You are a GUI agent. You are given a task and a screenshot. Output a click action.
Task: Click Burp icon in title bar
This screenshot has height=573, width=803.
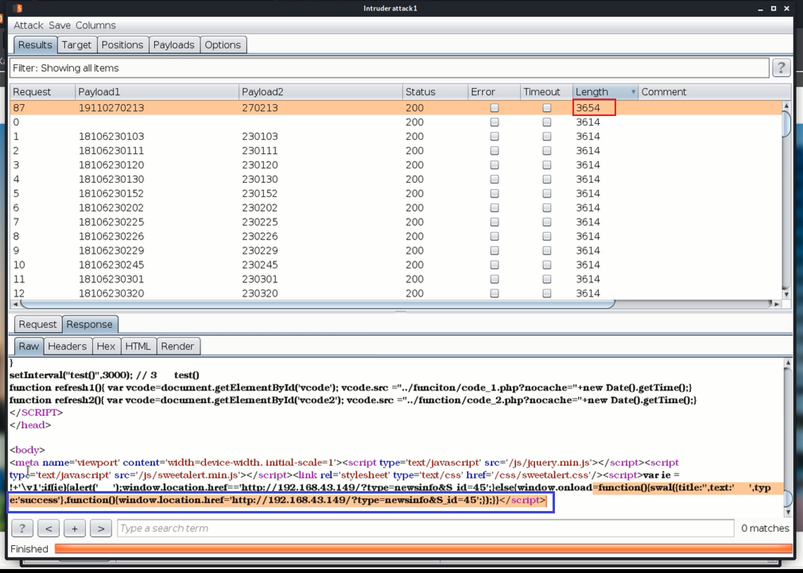click(x=17, y=8)
